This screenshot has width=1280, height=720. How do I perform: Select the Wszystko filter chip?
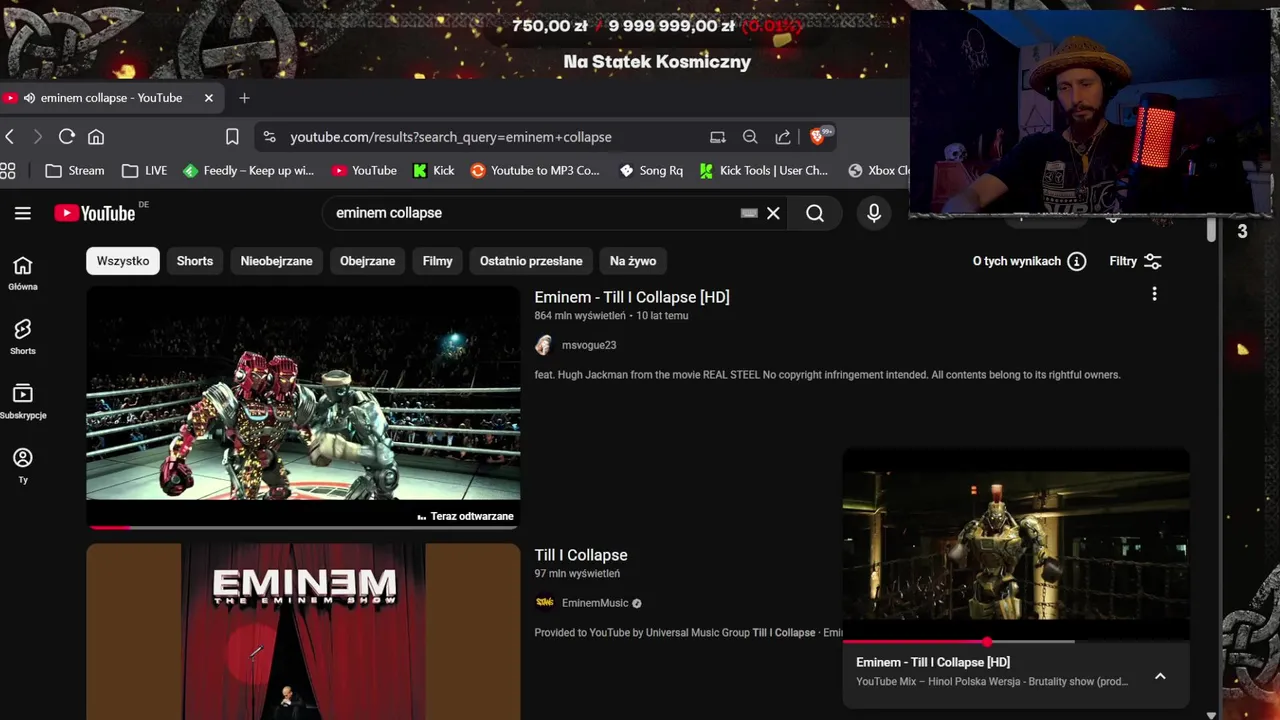tap(123, 261)
